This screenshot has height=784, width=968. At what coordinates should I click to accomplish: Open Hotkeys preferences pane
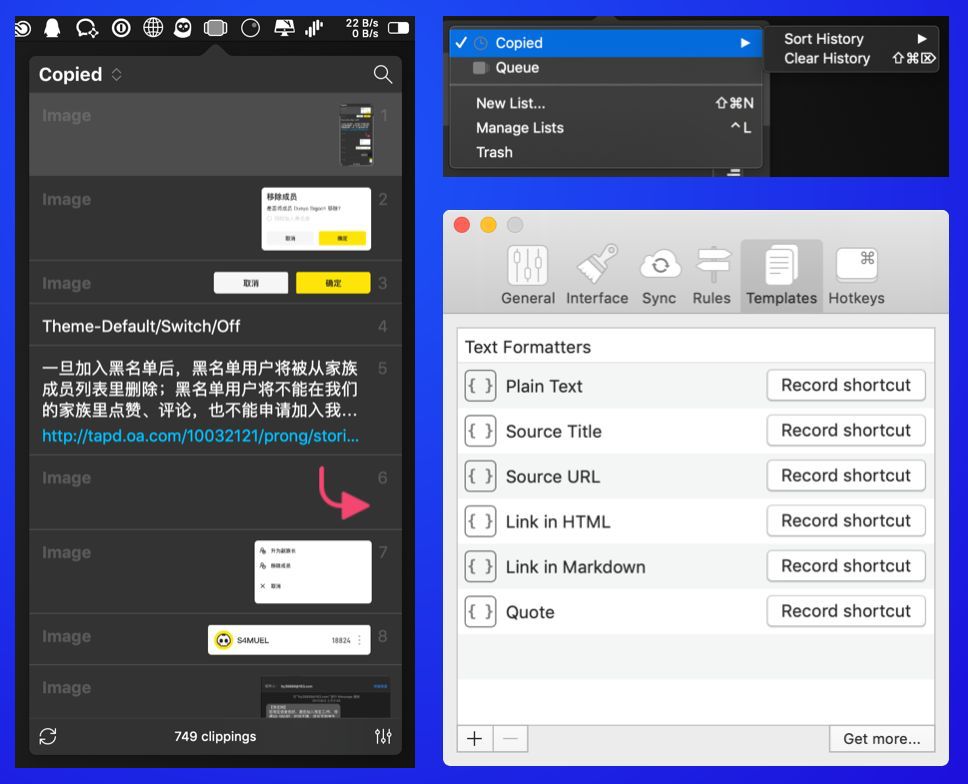[856, 275]
